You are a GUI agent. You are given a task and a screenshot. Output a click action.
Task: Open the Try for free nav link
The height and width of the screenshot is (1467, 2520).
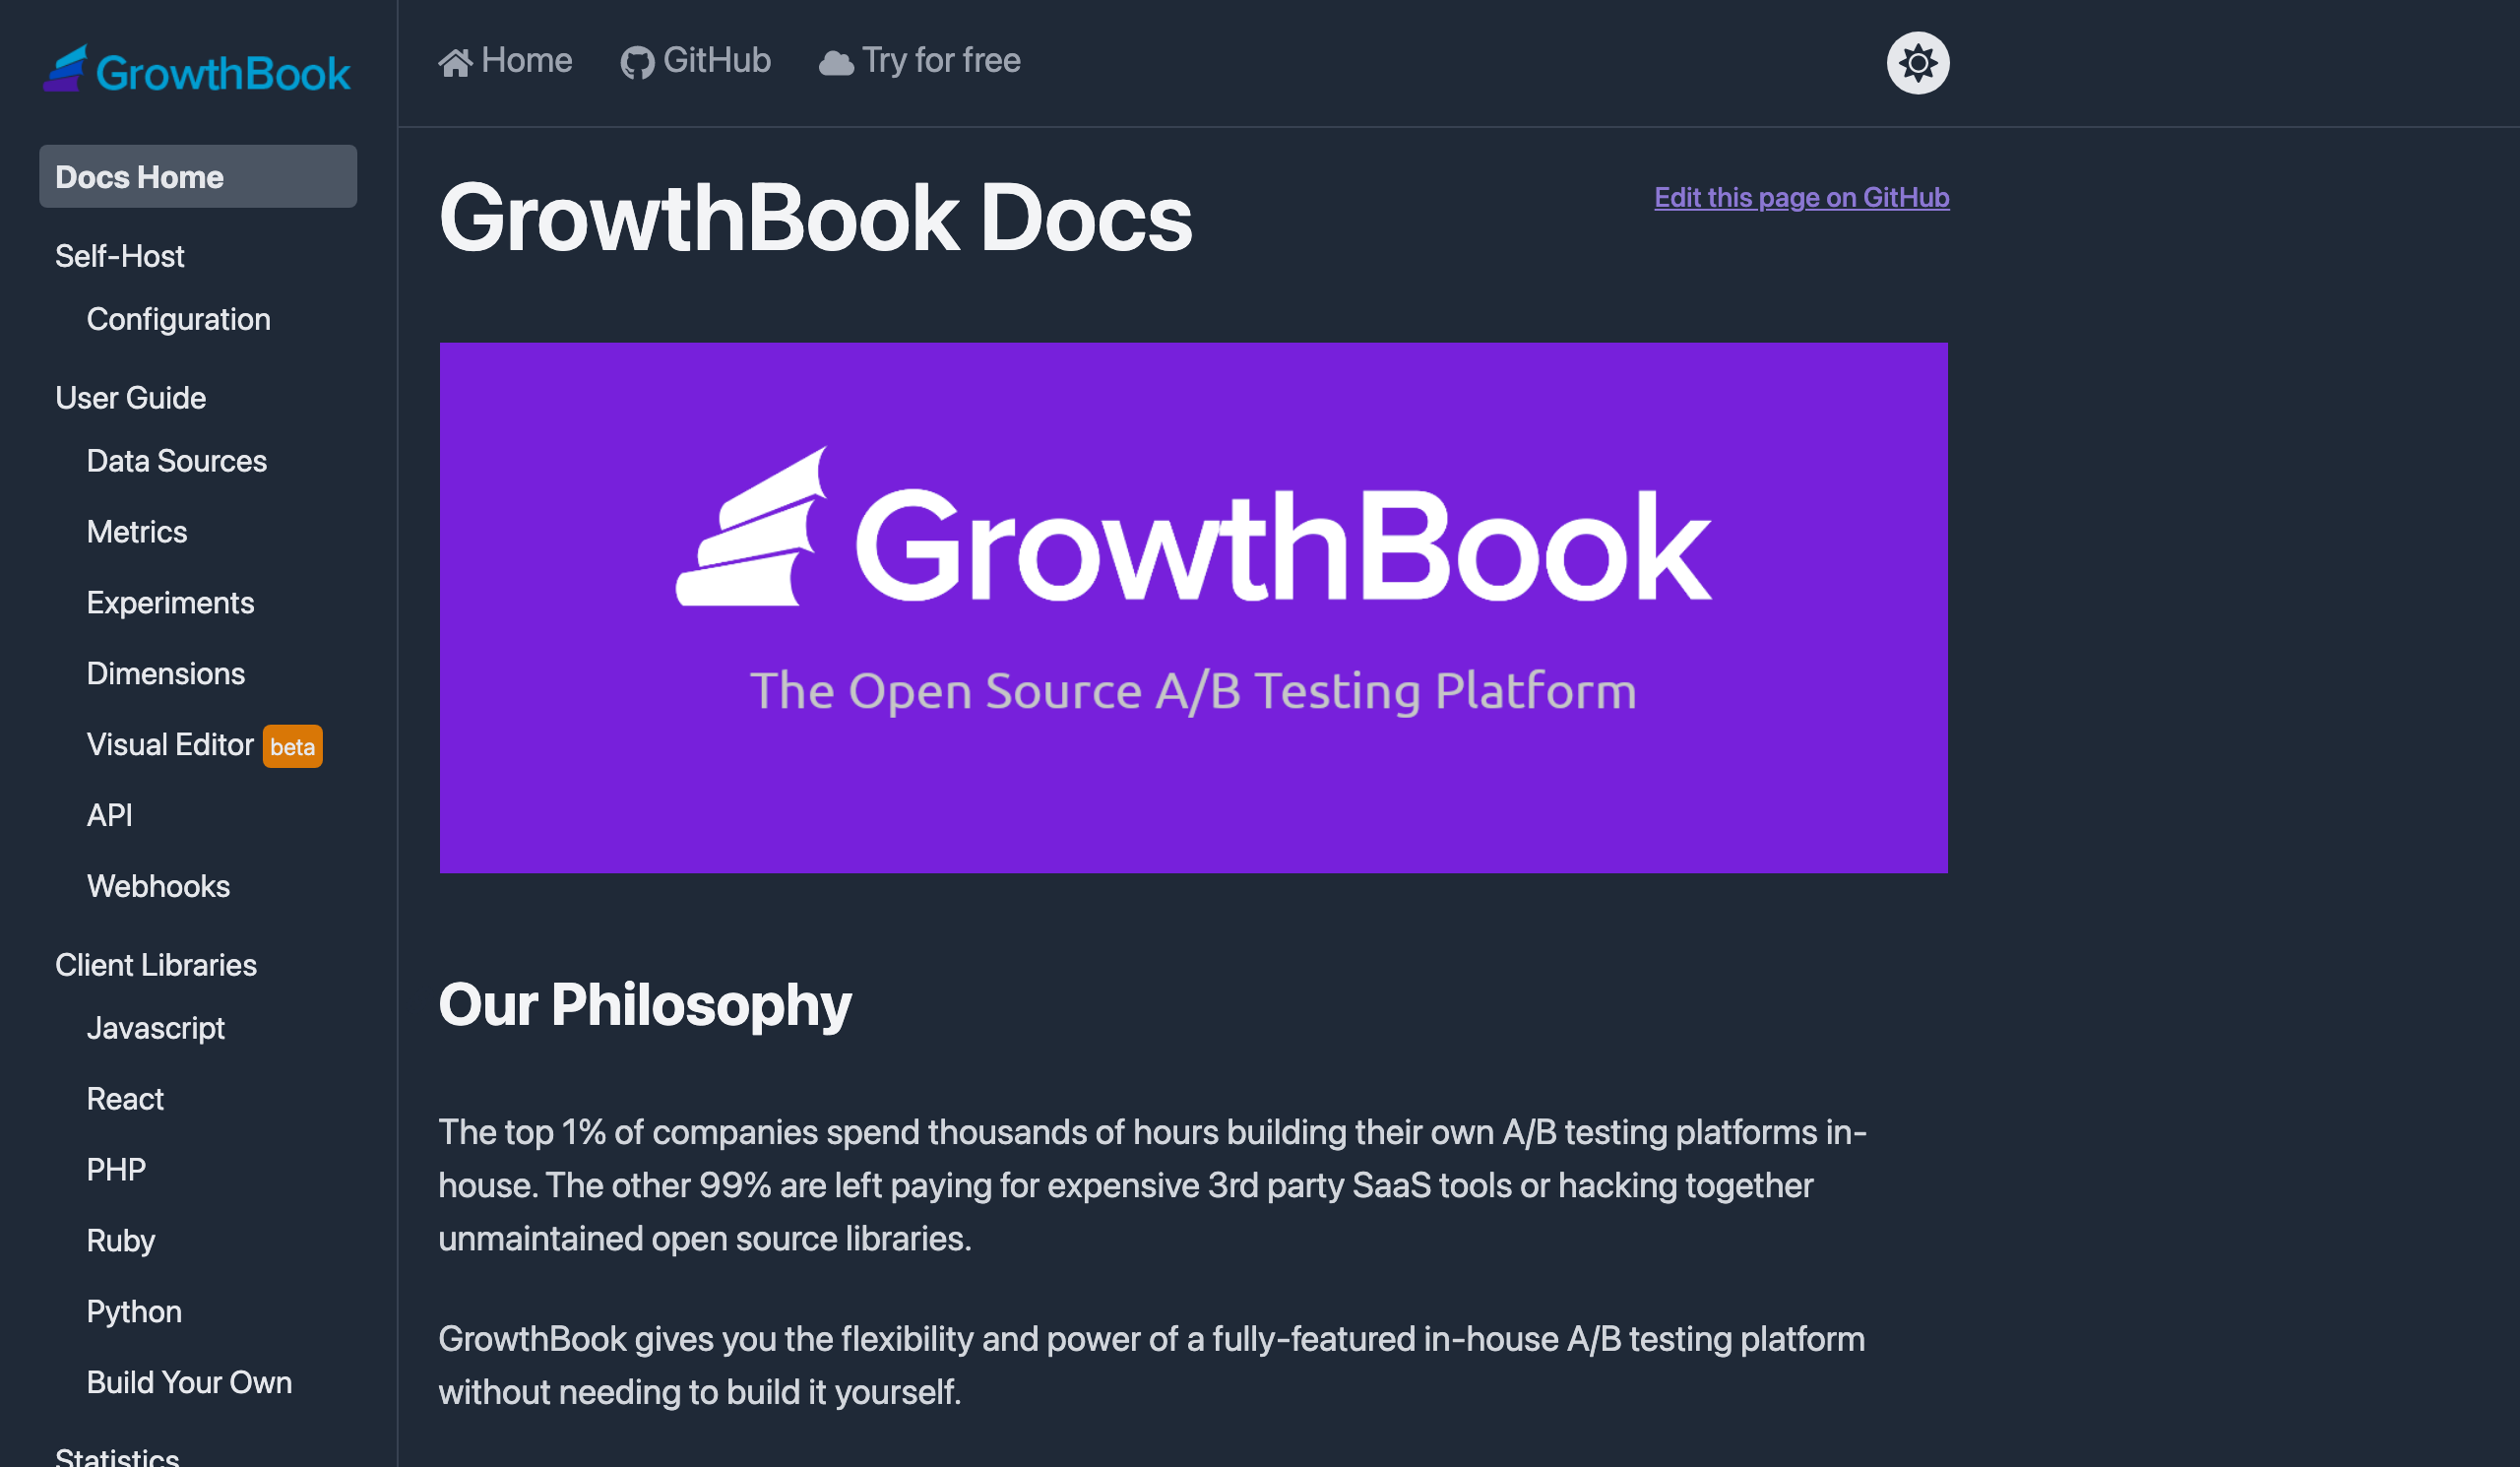[919, 61]
